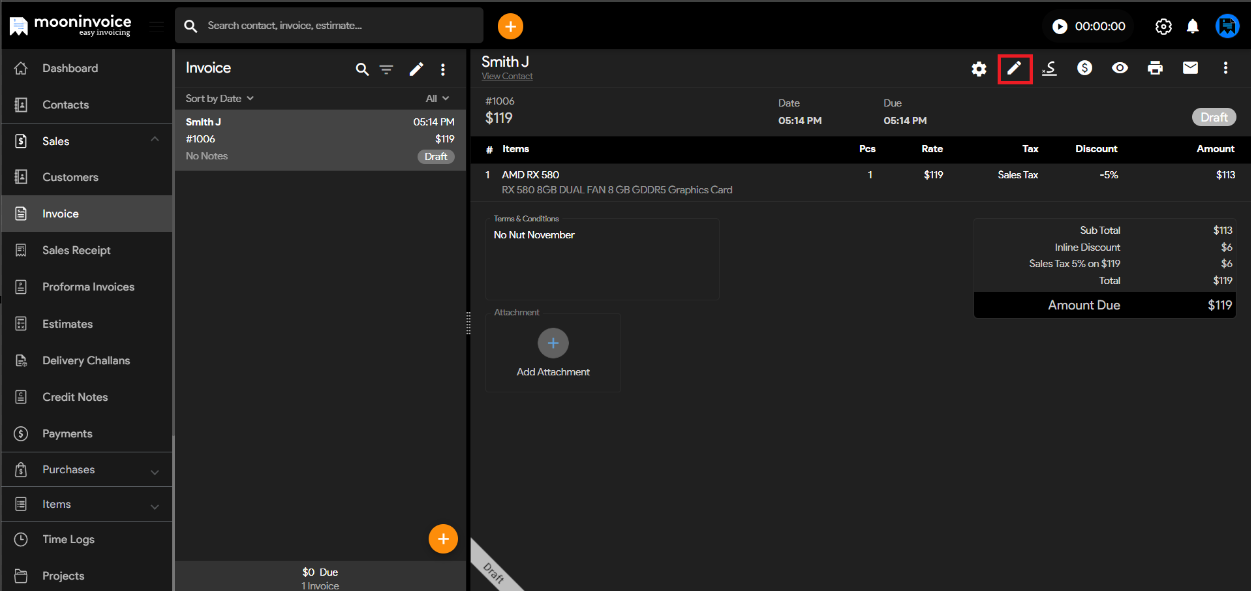Open Proforma Invoices

point(86,287)
